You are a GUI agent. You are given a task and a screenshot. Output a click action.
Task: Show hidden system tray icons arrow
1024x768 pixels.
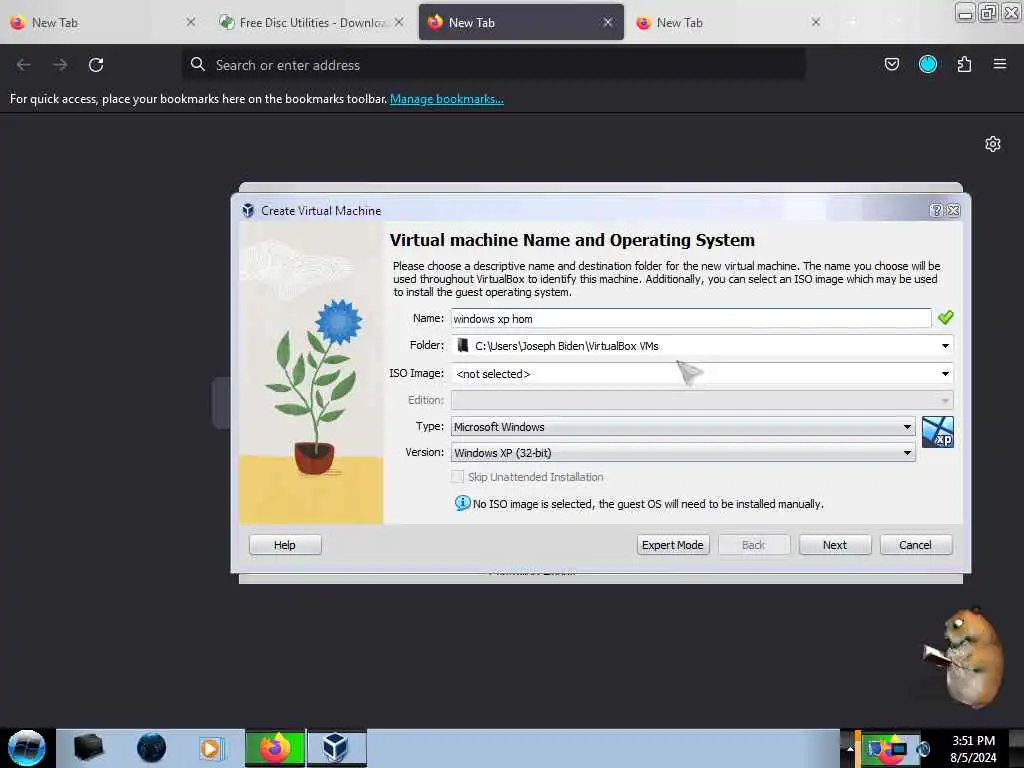click(849, 748)
